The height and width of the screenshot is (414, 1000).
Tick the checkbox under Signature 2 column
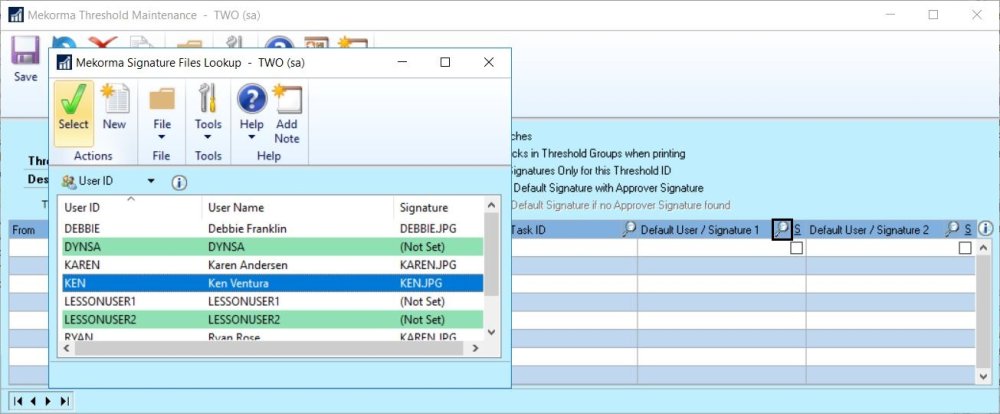pos(966,248)
